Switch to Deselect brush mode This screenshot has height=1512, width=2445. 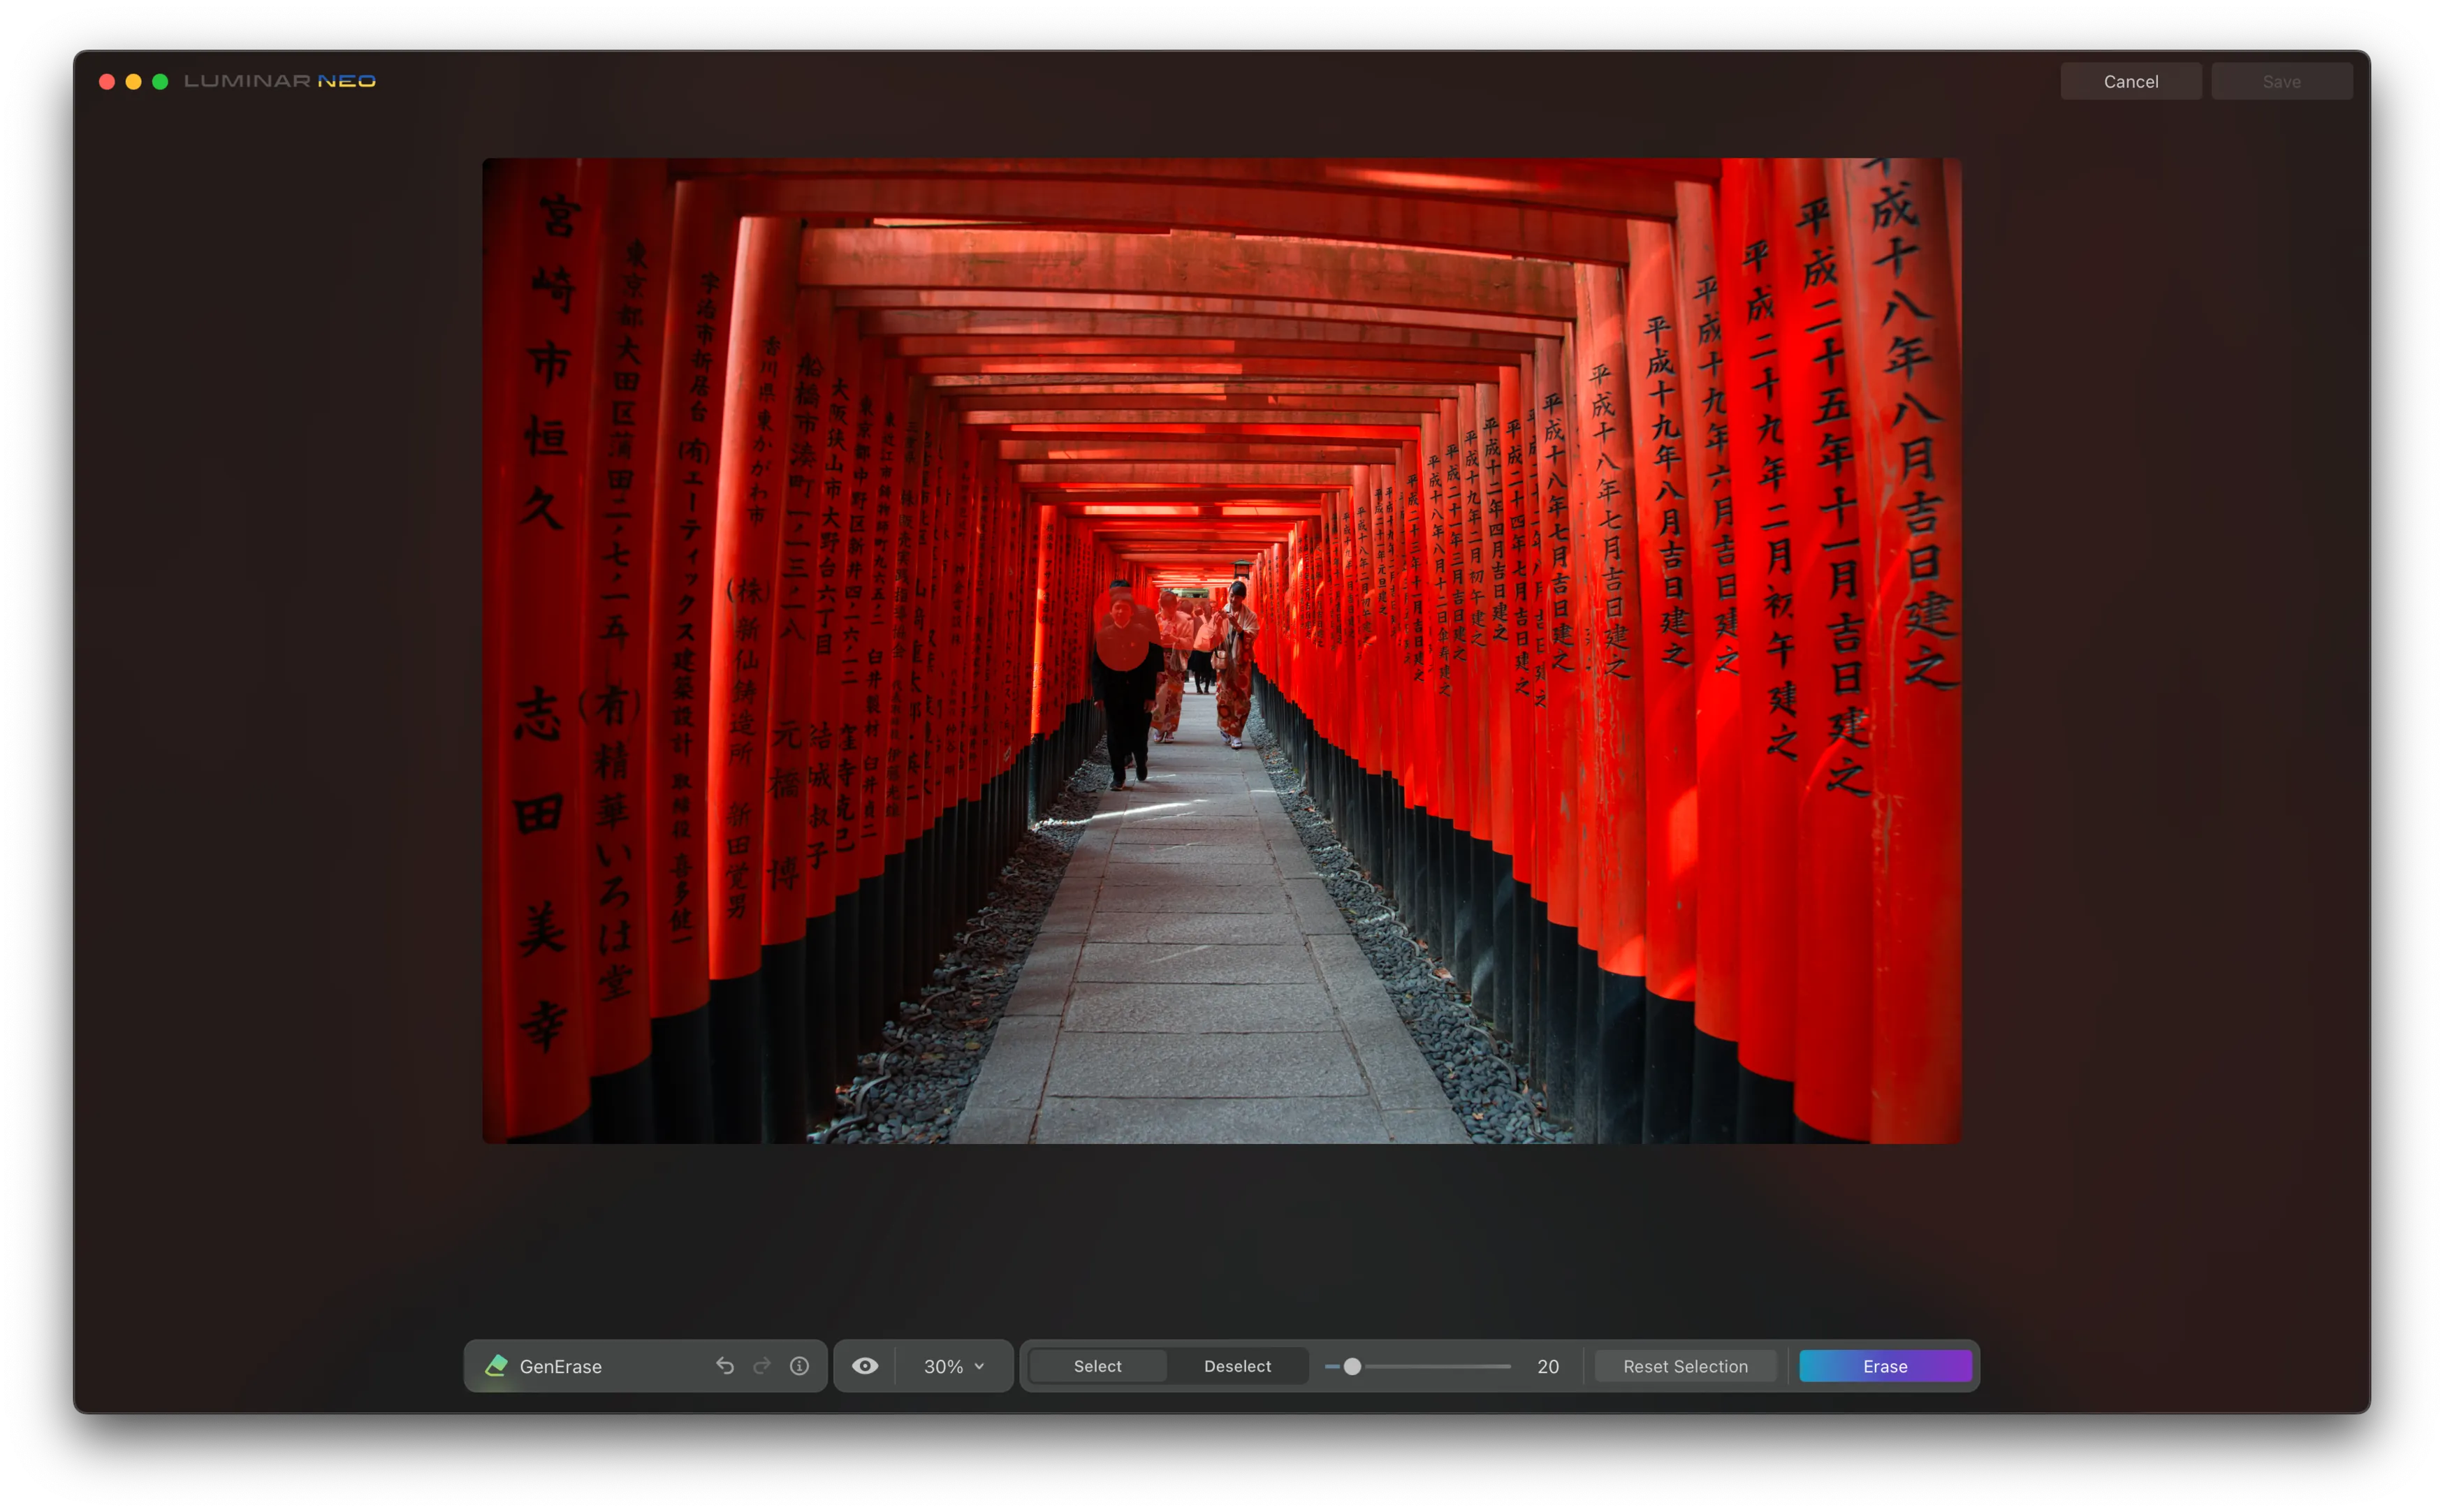1237,1366
